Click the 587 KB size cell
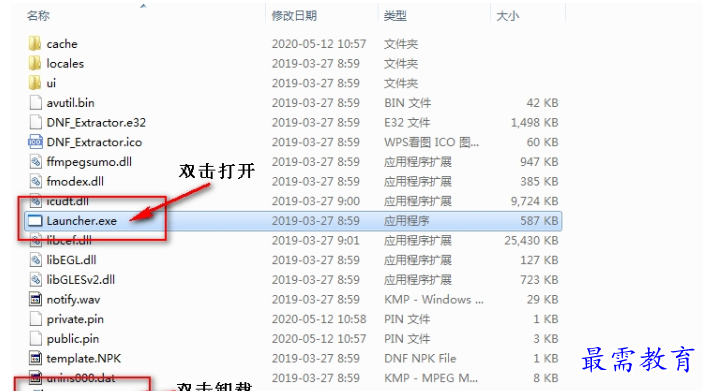703x391 pixels. (x=539, y=221)
